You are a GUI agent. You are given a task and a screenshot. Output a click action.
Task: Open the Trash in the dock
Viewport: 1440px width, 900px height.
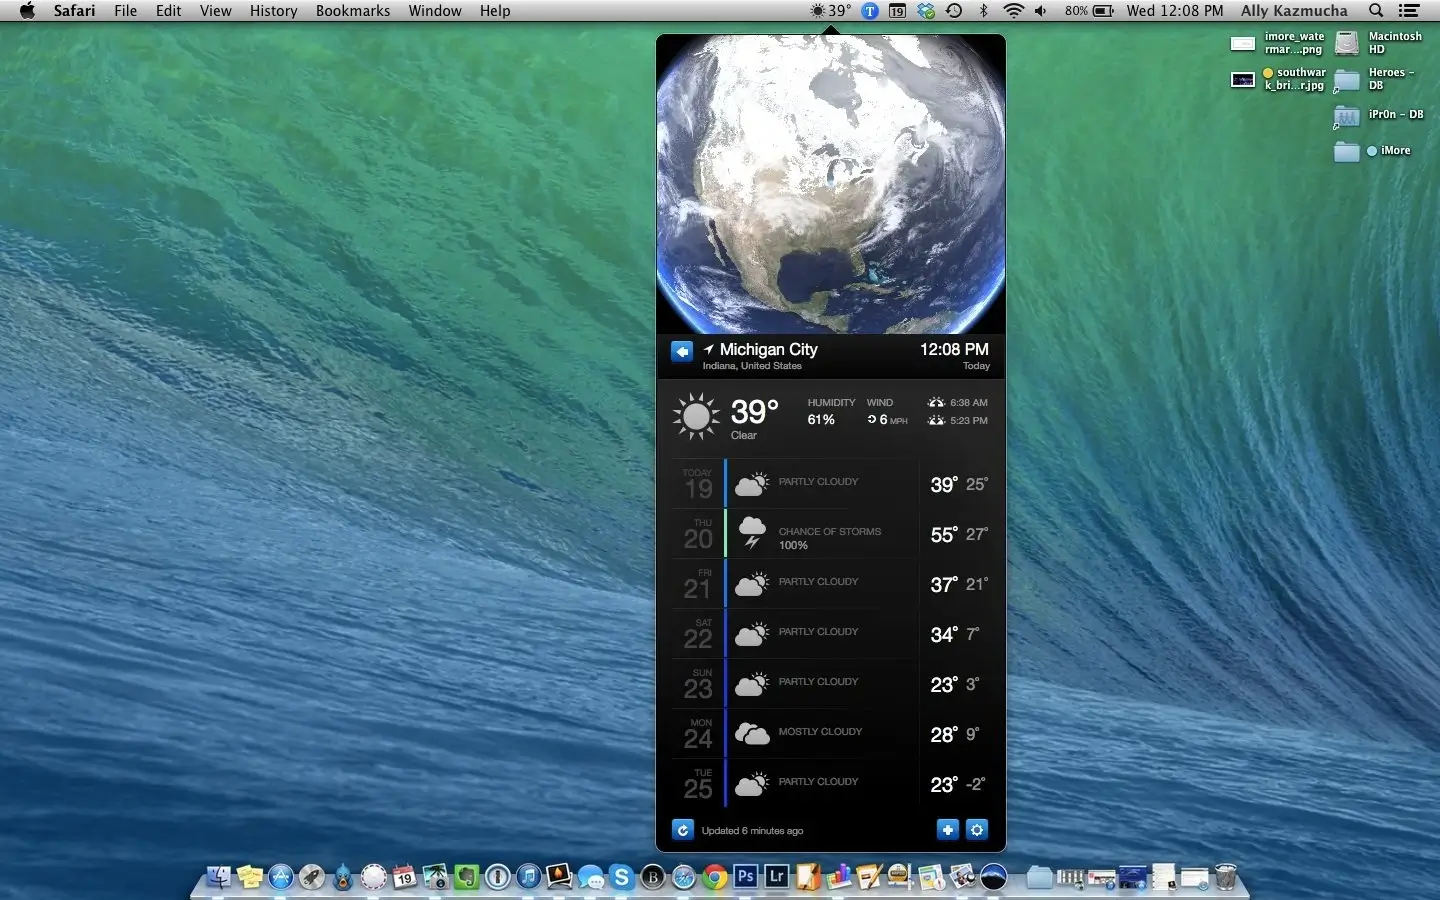click(1226, 877)
